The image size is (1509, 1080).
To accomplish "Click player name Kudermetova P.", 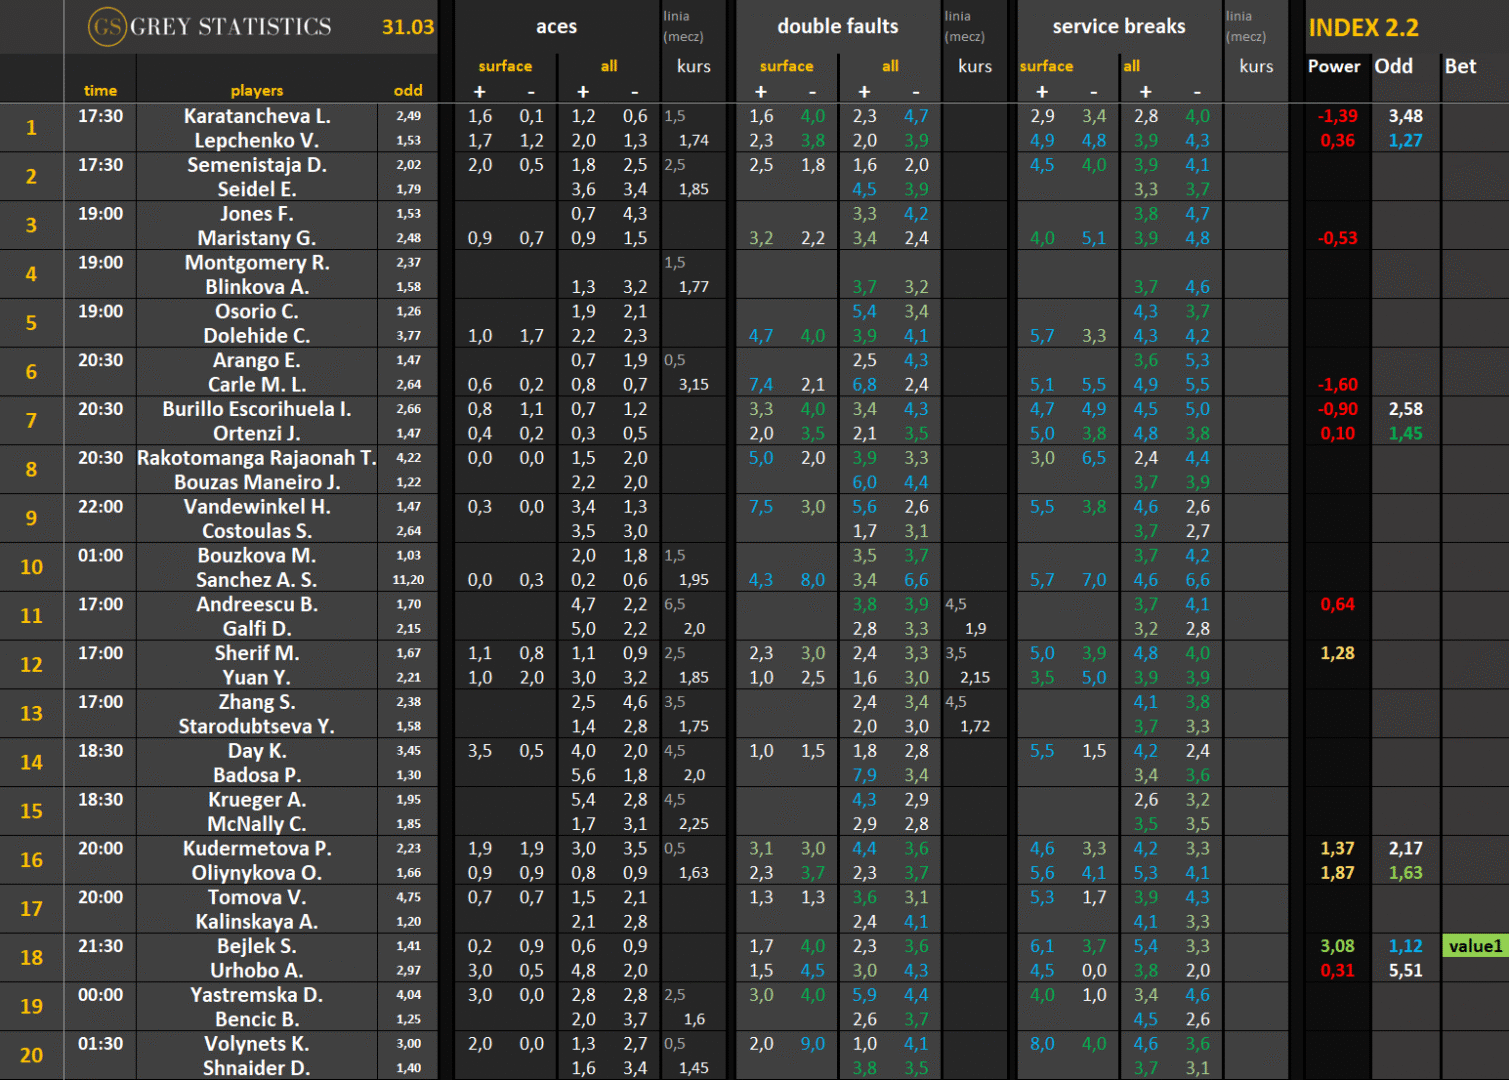I will [257, 848].
